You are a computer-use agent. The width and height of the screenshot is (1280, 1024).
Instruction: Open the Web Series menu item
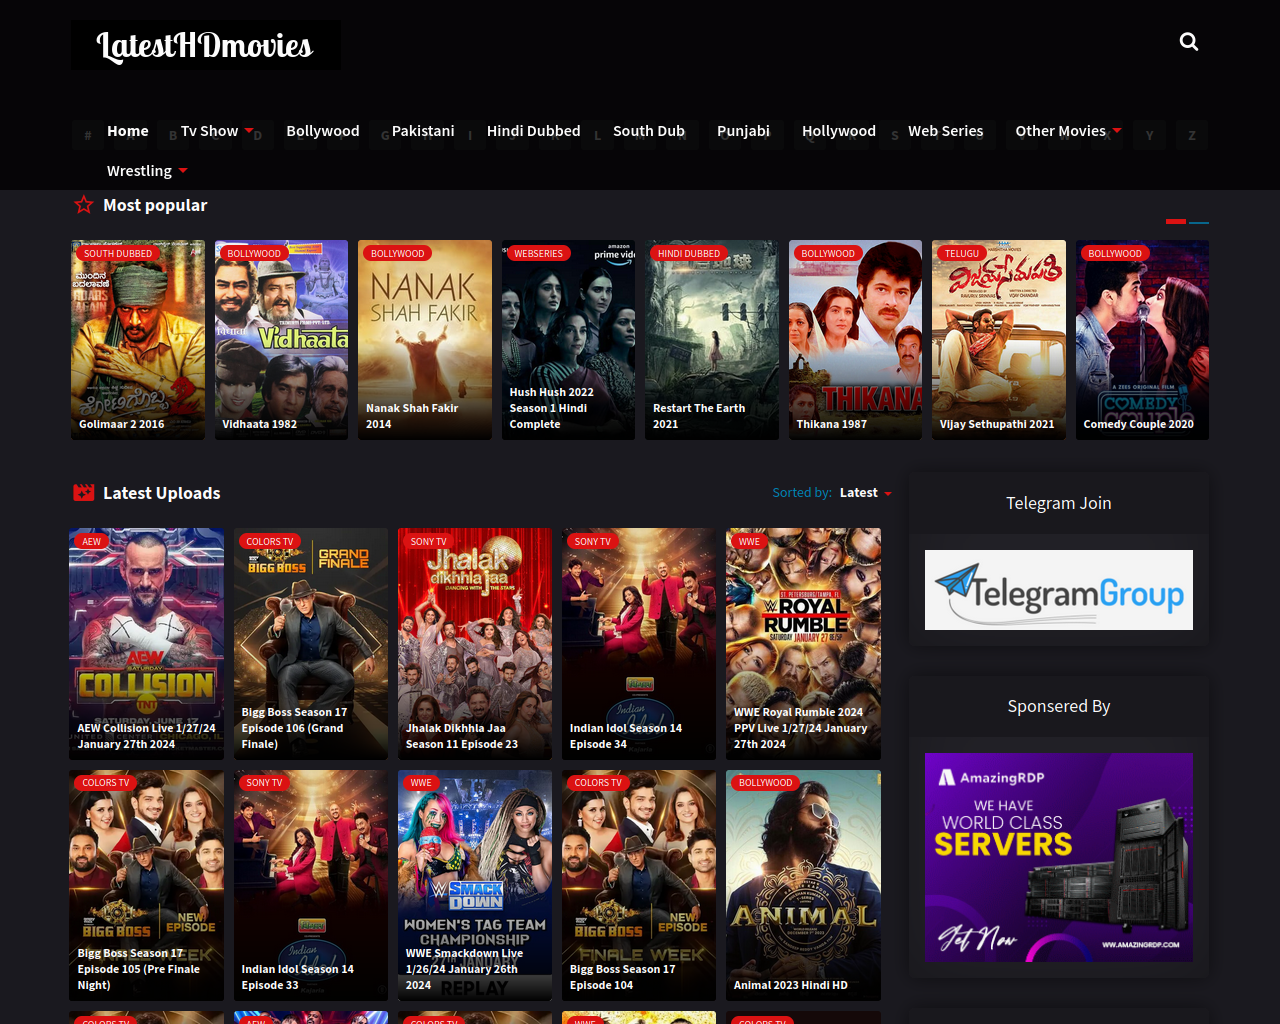click(x=946, y=131)
